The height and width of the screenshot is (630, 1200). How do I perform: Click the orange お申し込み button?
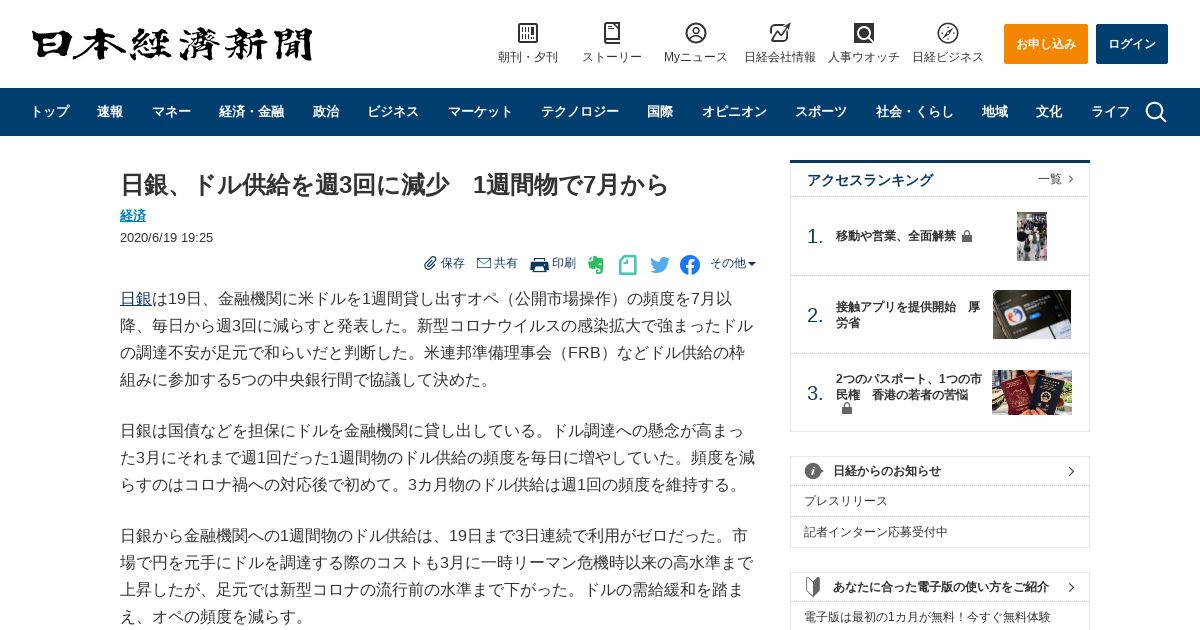tap(1046, 44)
